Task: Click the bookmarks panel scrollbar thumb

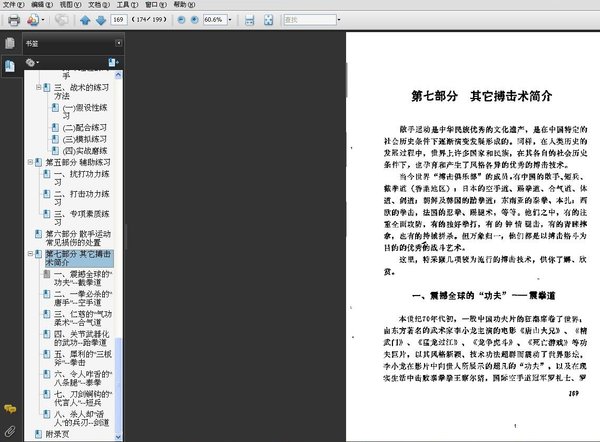Action: (x=118, y=385)
